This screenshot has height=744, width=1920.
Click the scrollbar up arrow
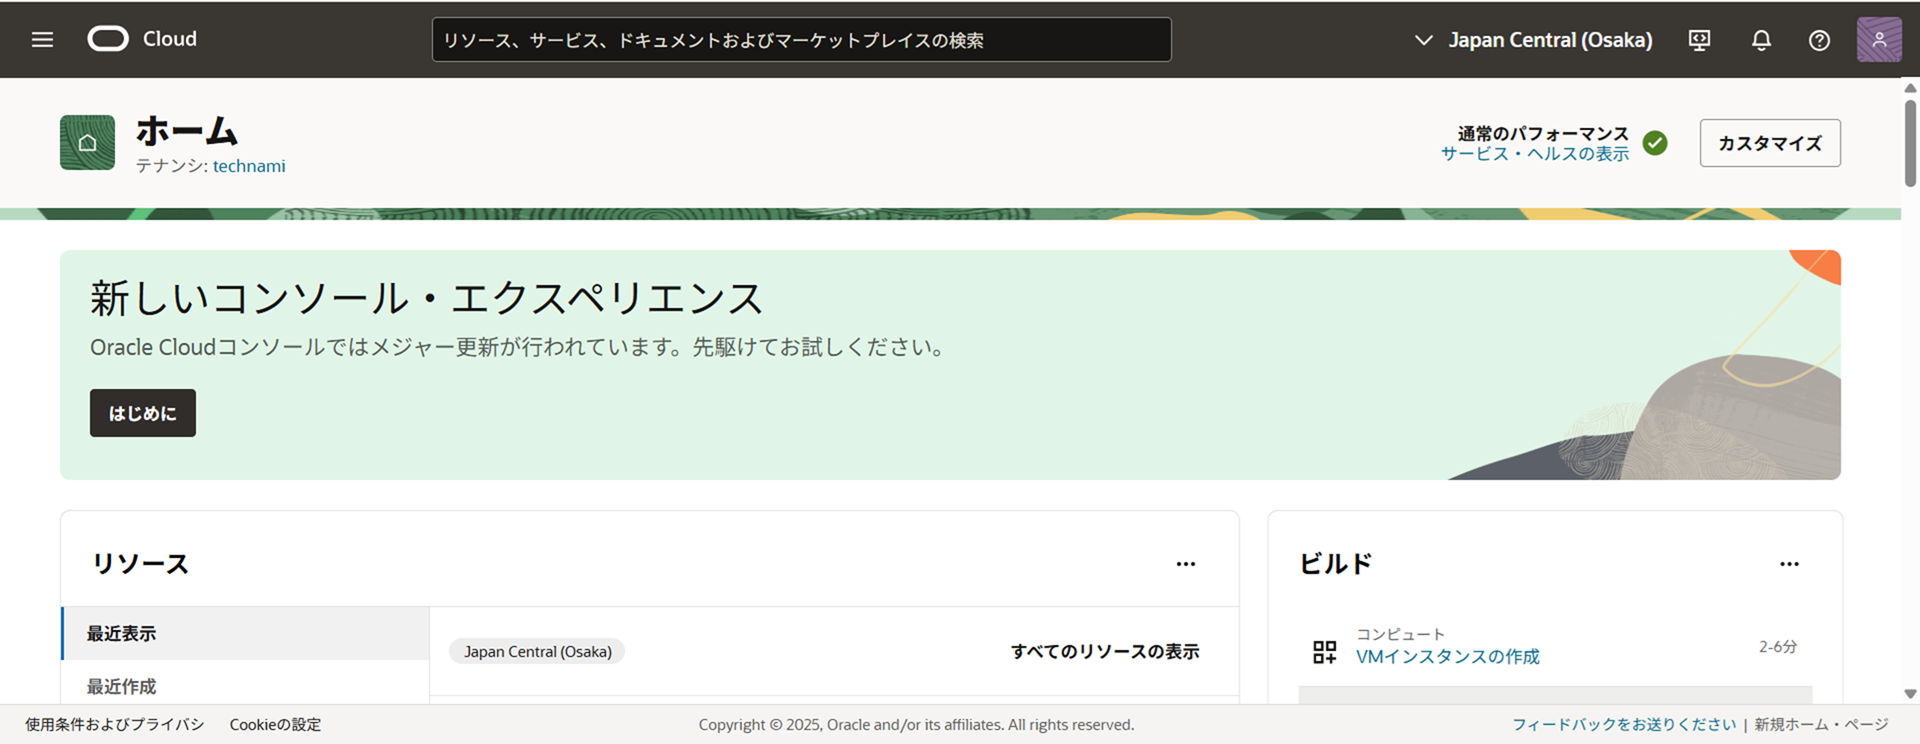pos(1910,88)
